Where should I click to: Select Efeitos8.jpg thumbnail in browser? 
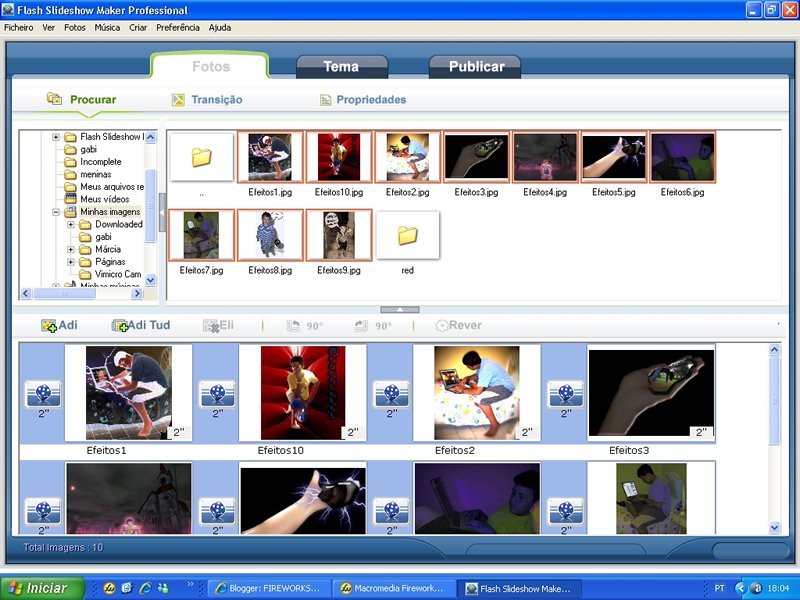tap(270, 235)
